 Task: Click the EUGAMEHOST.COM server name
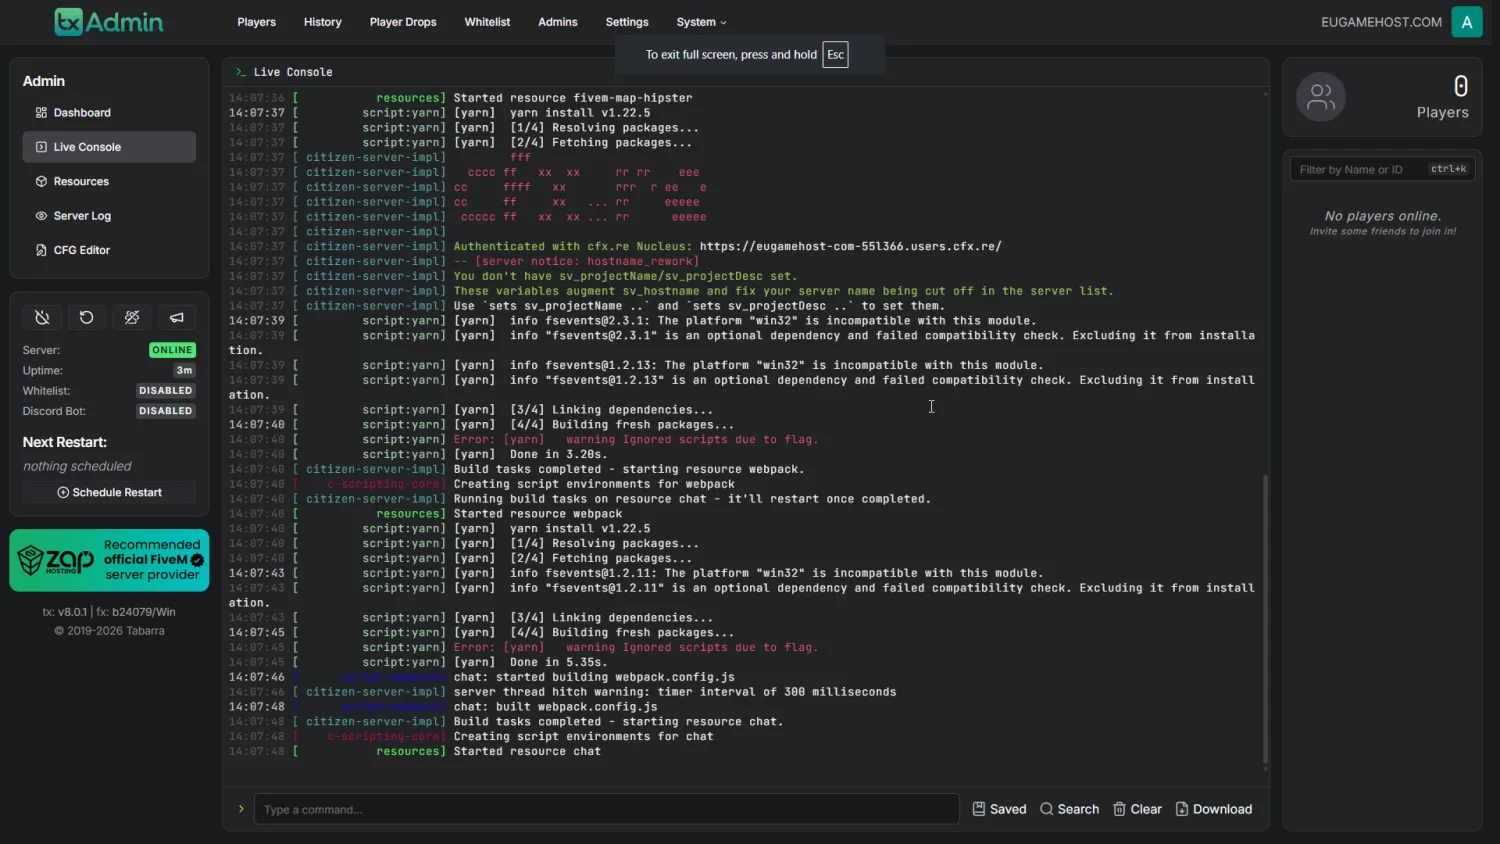tap(1381, 22)
